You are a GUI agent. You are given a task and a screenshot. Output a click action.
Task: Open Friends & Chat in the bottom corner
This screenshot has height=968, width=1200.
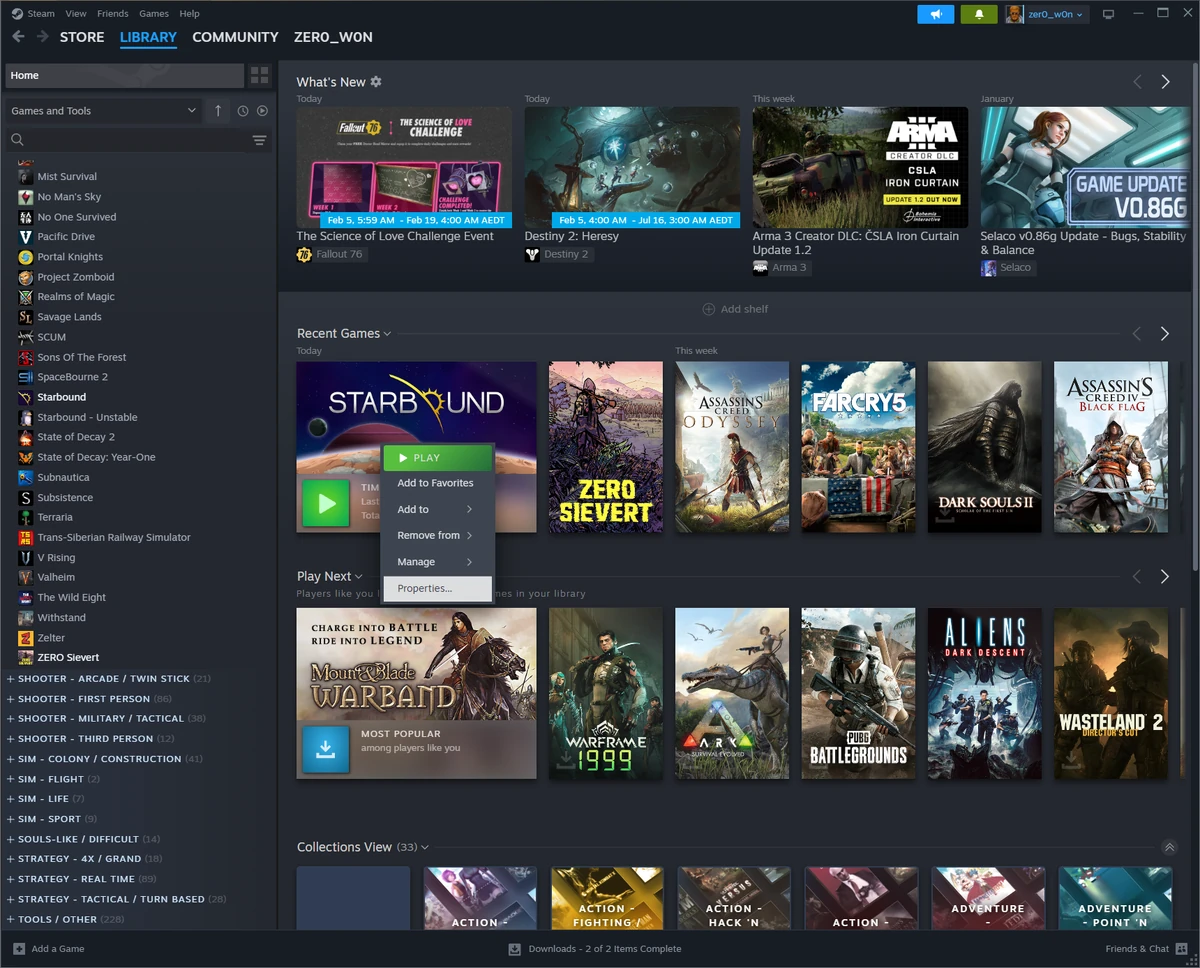(1140, 948)
